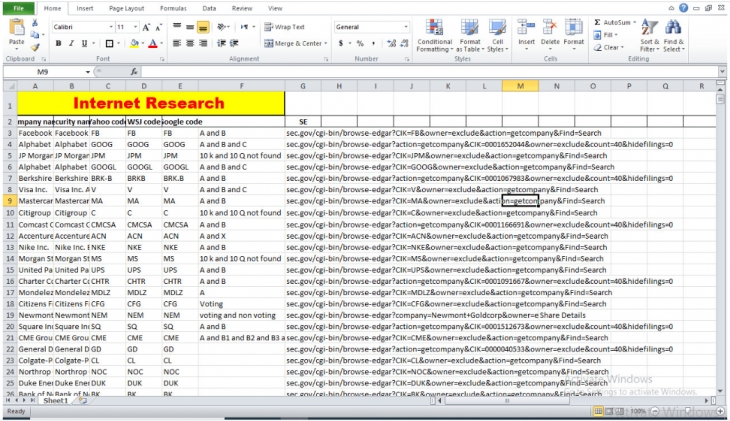The image size is (730, 421).
Task: Toggle Middle Align
Action: pos(190,27)
